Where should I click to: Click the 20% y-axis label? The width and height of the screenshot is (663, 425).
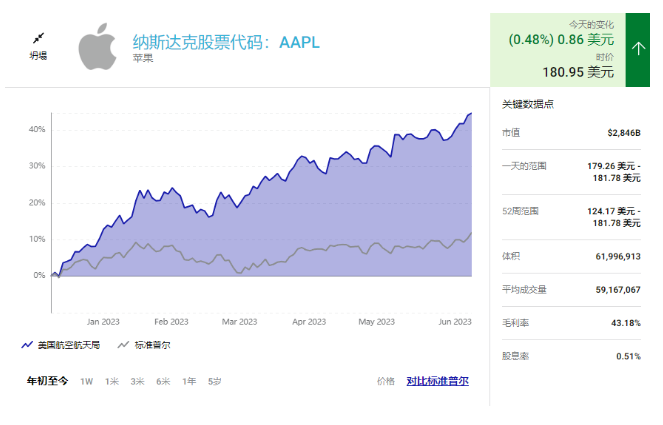37,203
